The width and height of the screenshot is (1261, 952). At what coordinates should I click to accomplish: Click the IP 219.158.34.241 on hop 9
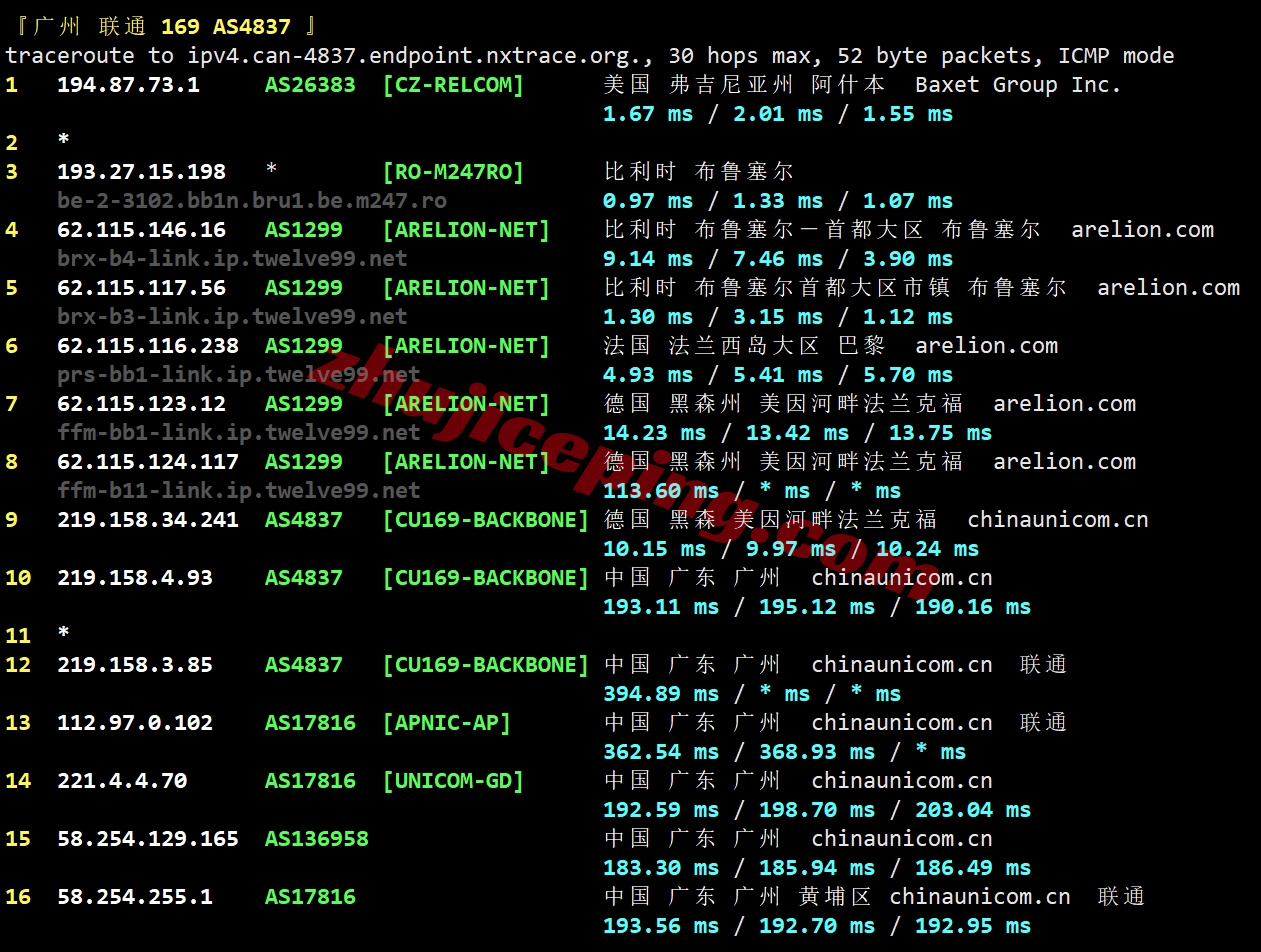[x=148, y=520]
